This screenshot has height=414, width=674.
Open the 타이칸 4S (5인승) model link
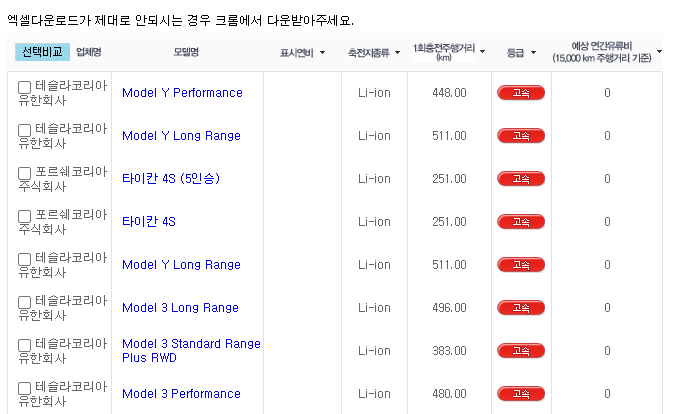click(x=171, y=178)
